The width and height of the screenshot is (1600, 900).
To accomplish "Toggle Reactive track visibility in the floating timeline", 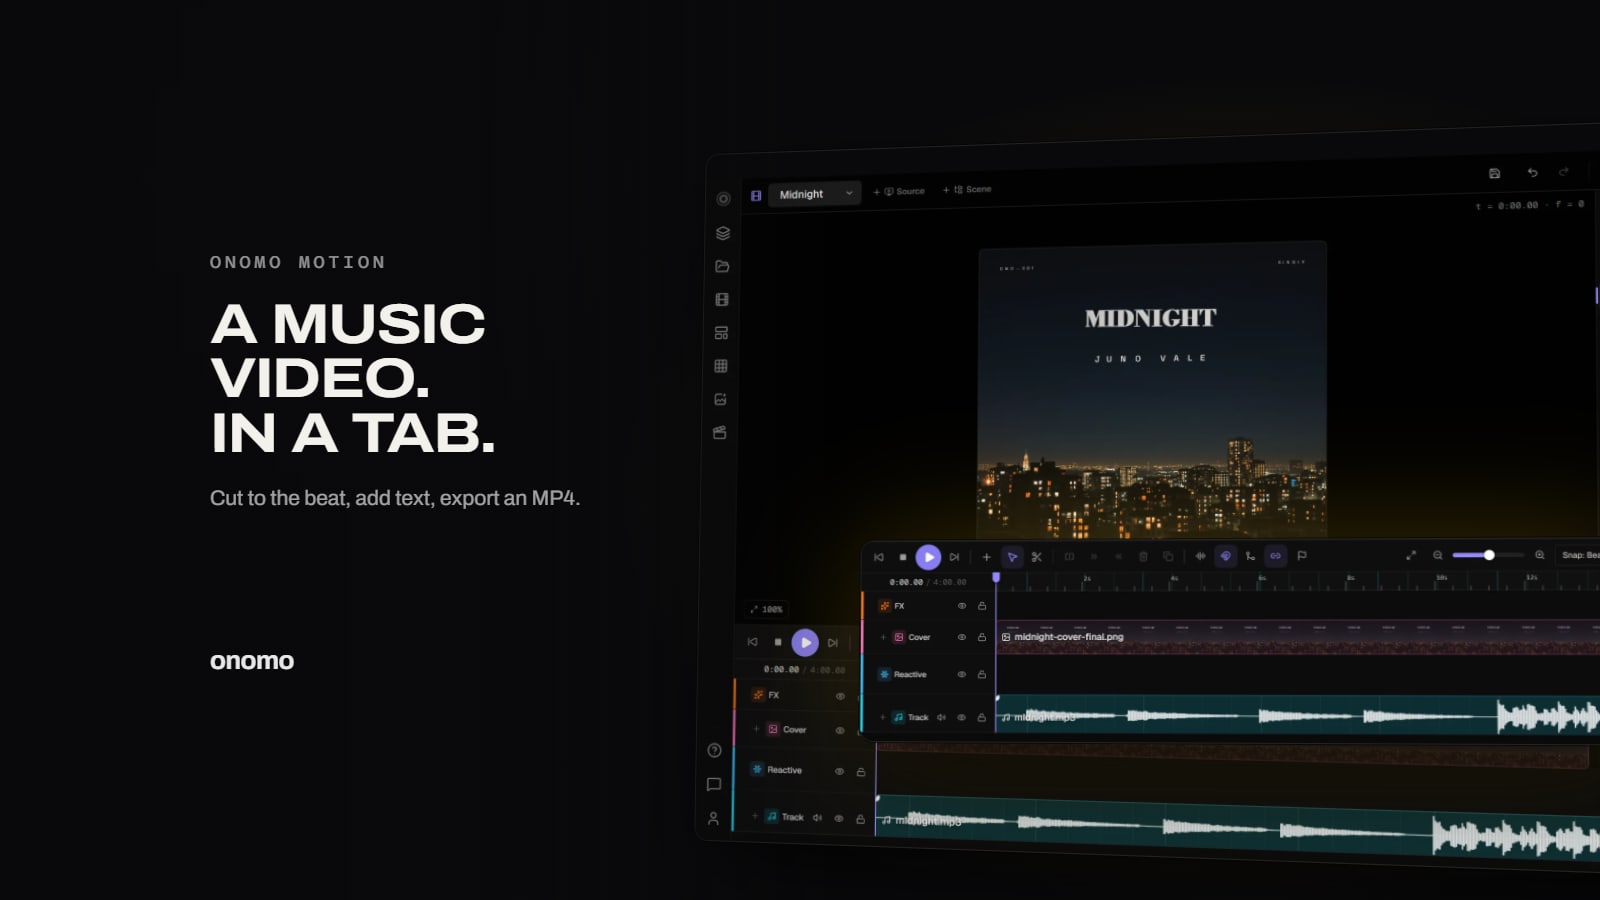I will [962, 674].
